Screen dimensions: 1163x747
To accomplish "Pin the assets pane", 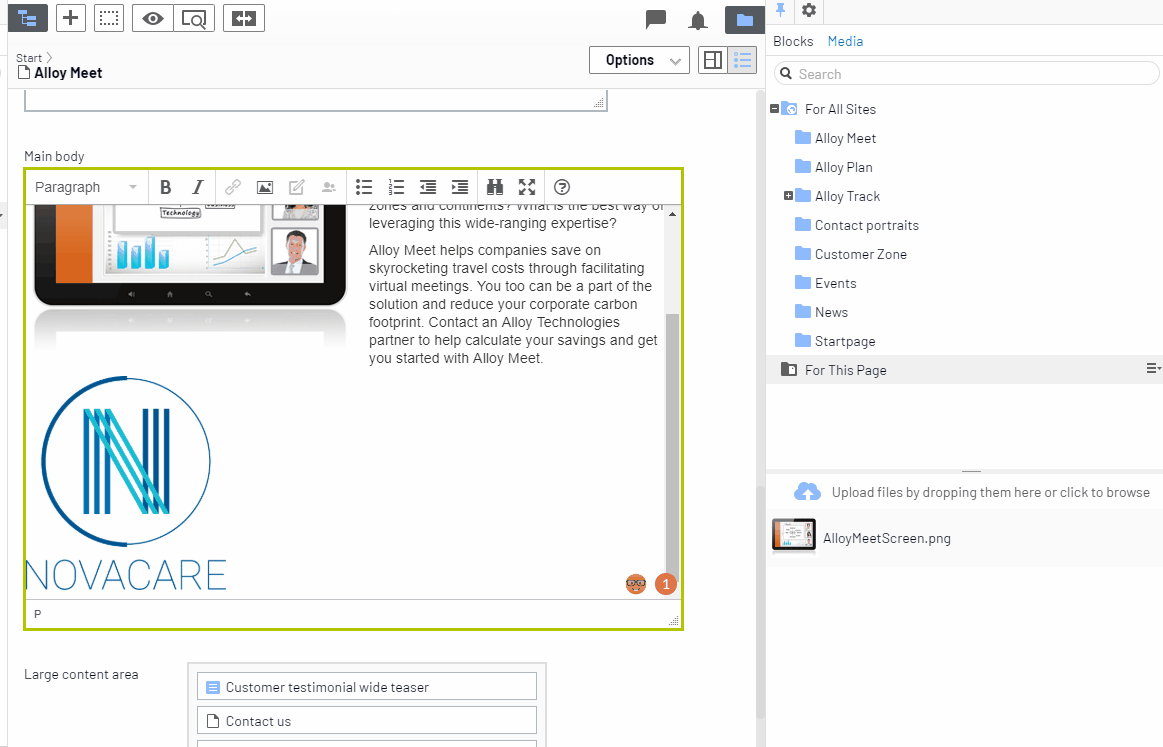I will coord(780,10).
